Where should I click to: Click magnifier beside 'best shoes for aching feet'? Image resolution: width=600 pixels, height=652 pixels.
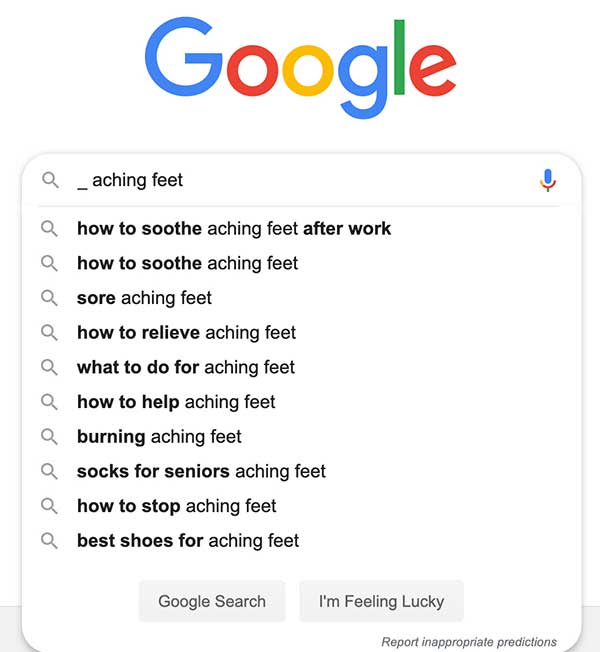coord(49,541)
